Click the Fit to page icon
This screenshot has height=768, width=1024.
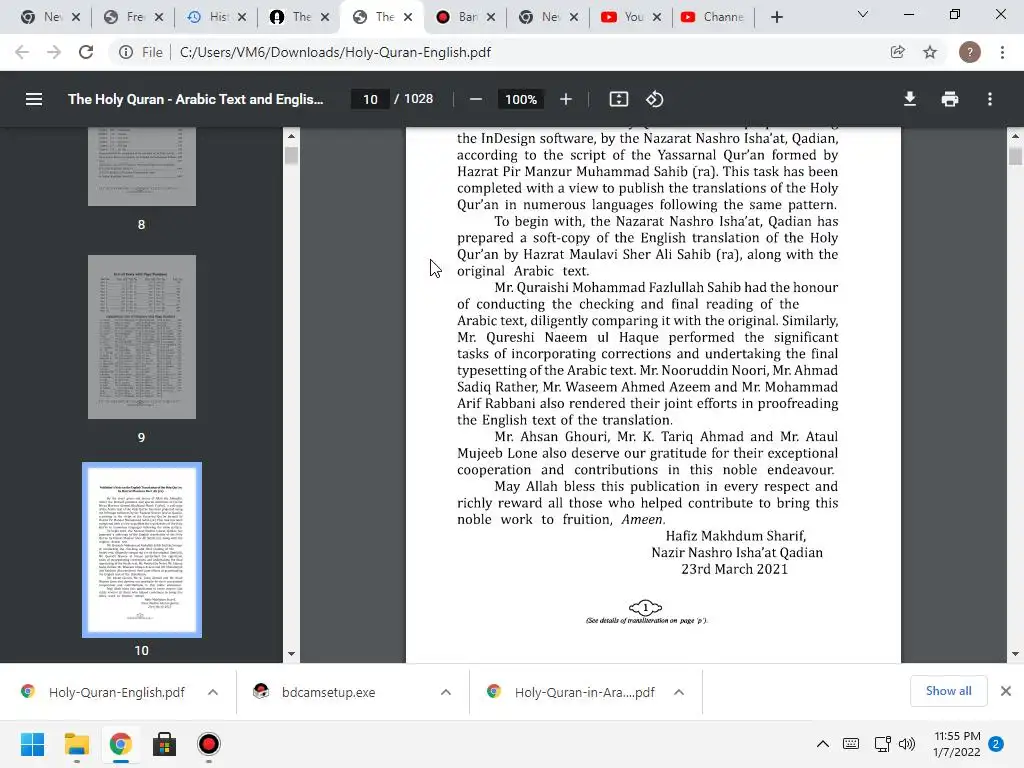pyautogui.click(x=618, y=99)
